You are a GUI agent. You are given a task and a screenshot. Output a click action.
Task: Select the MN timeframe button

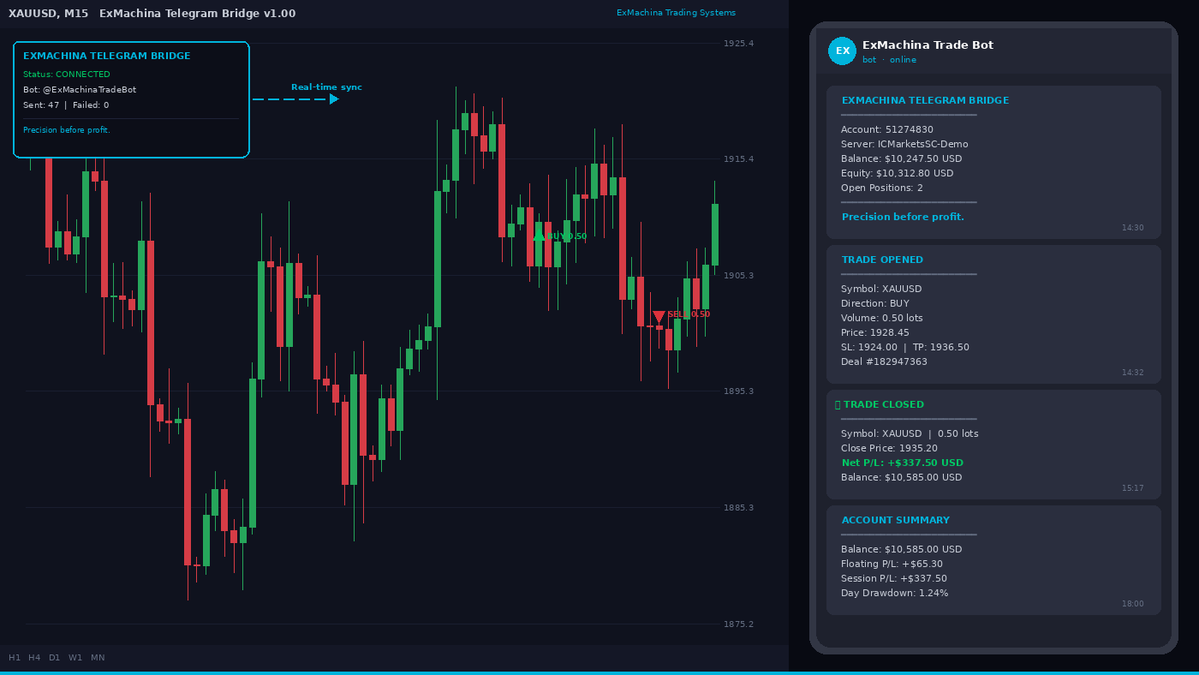click(x=97, y=657)
